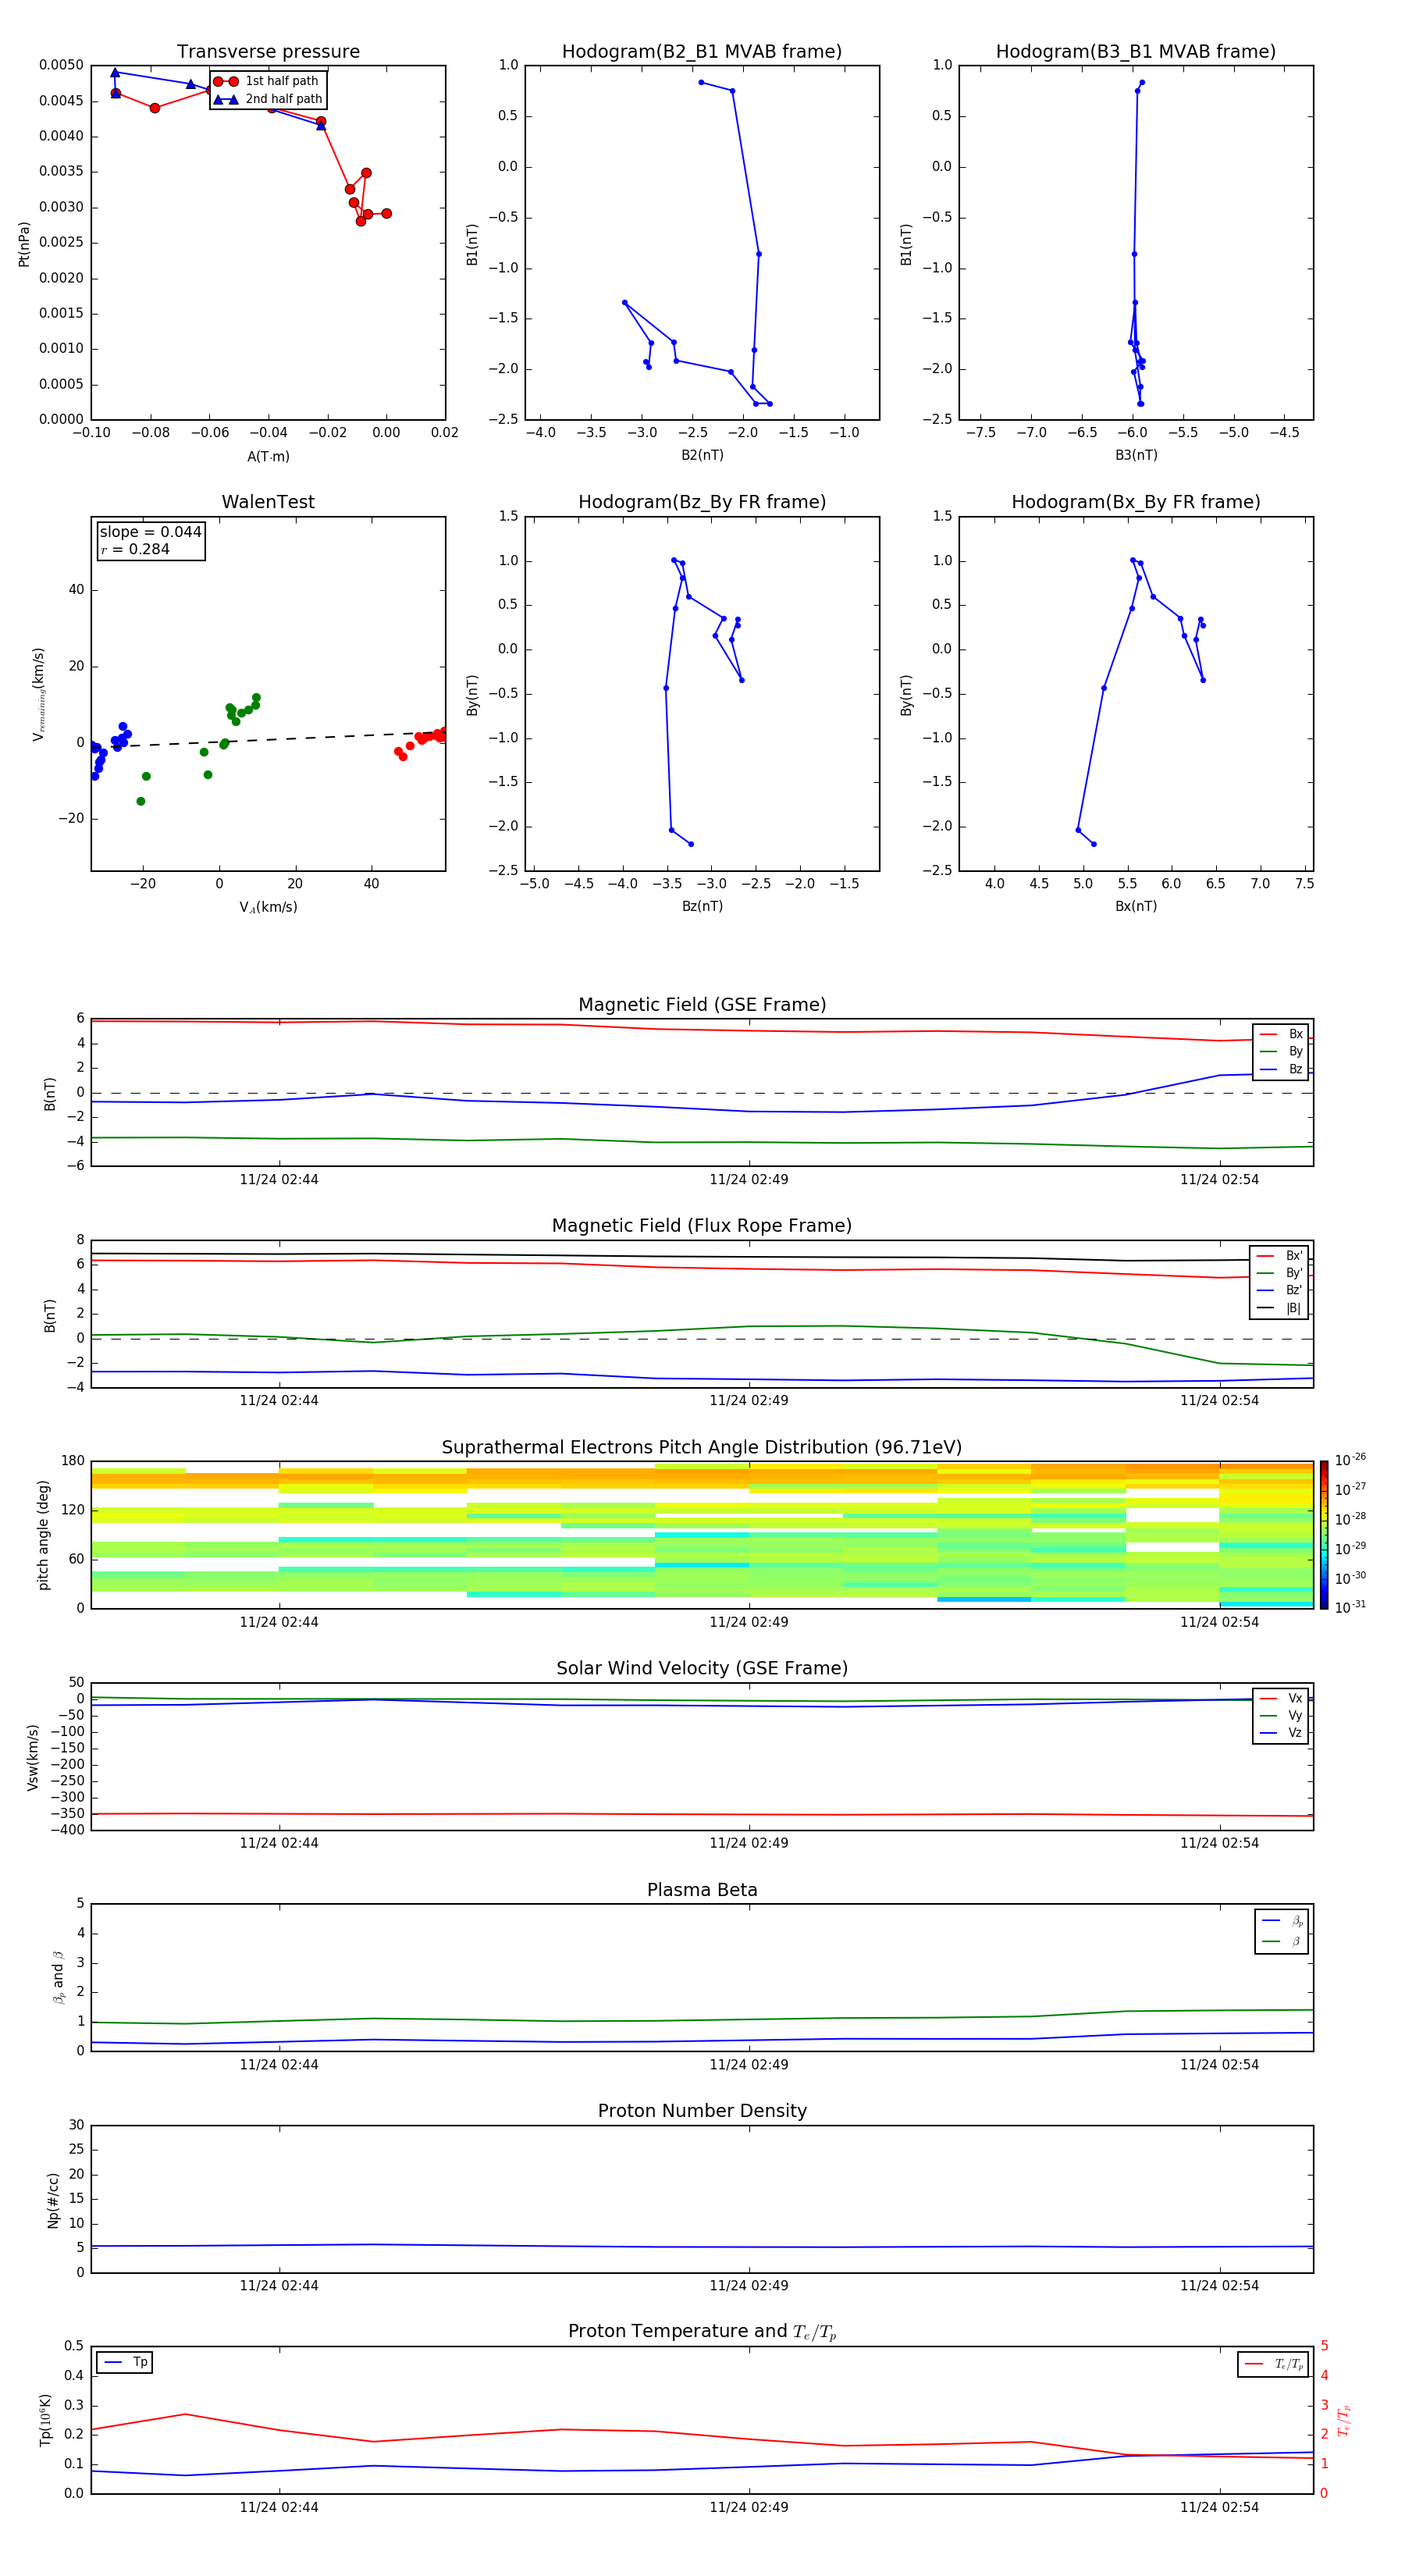The height and width of the screenshot is (2576, 1405).
Task: Select the "Hodogram(B3_B1 MVAB frame)" title
Action: (1136, 52)
